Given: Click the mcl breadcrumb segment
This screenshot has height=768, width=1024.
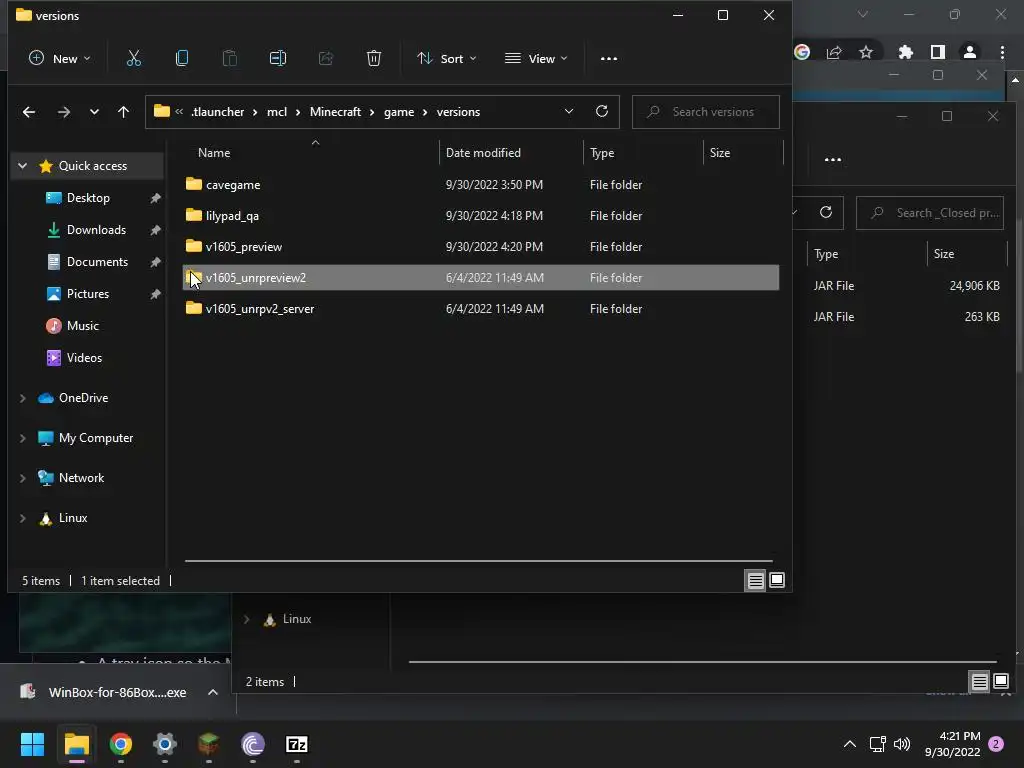Looking at the screenshot, I should click(277, 112).
